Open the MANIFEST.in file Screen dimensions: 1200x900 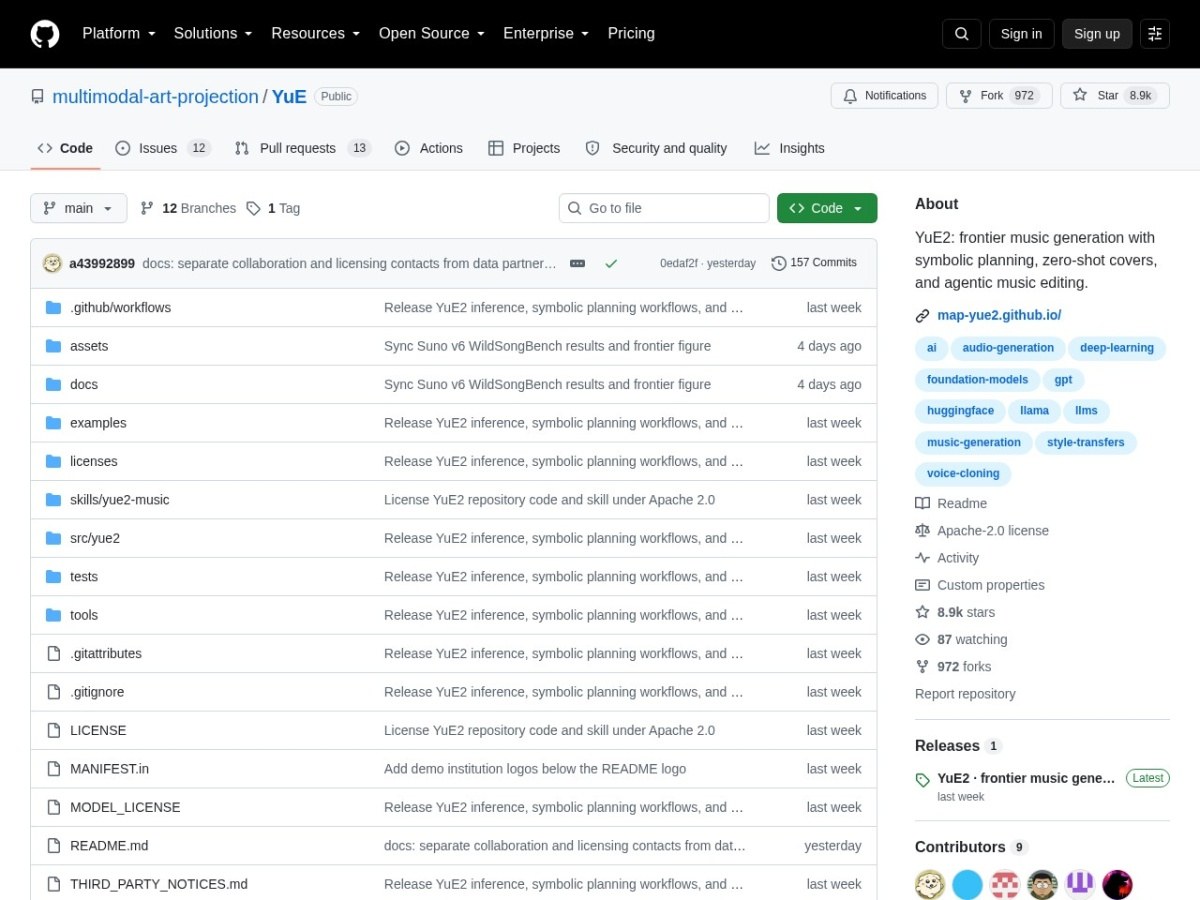(x=109, y=769)
